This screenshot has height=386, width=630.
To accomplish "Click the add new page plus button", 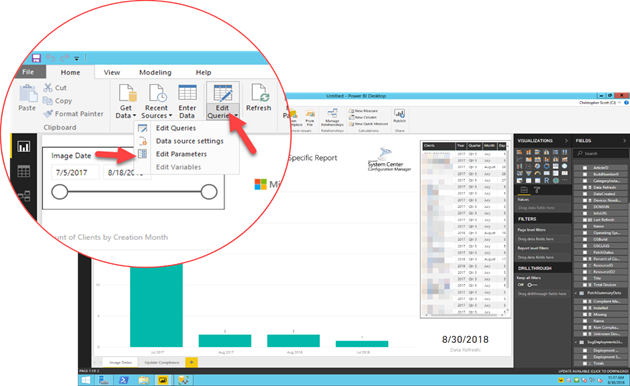I will pos(191,362).
